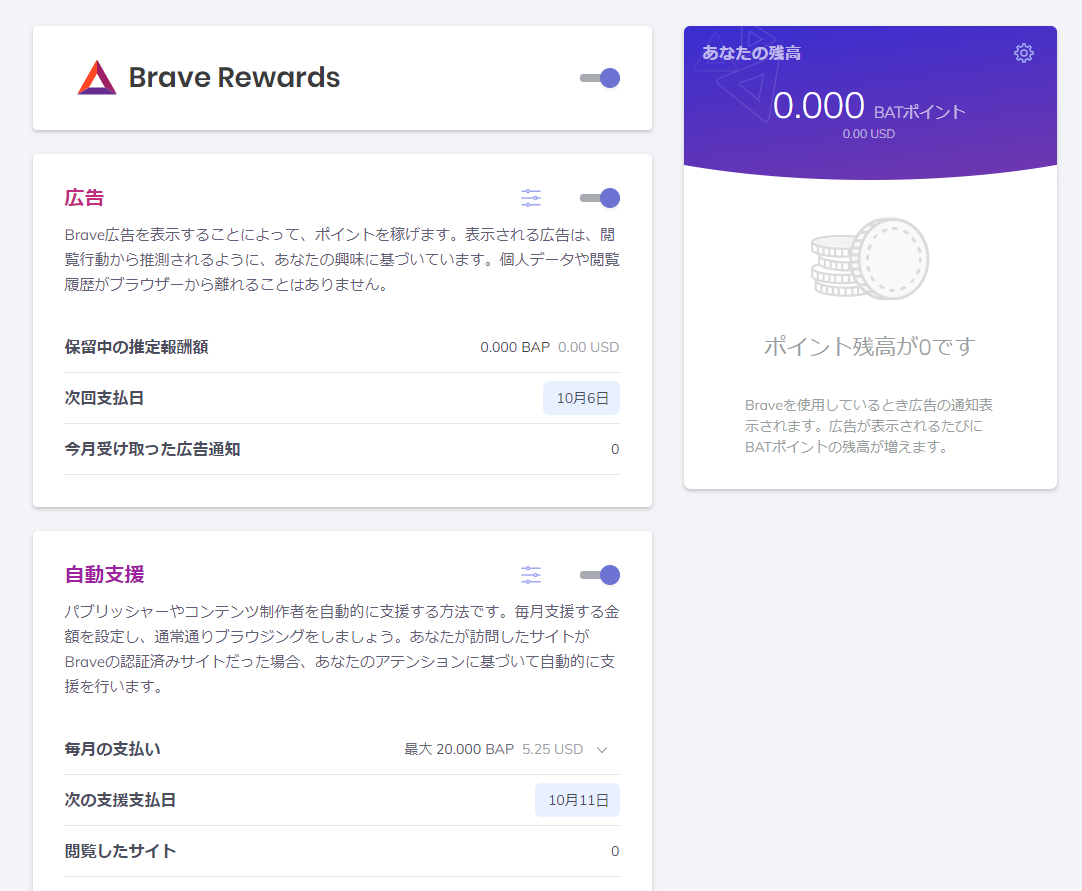Click the 10月11日 contribution date chip
This screenshot has height=891, width=1082.
pyautogui.click(x=577, y=800)
